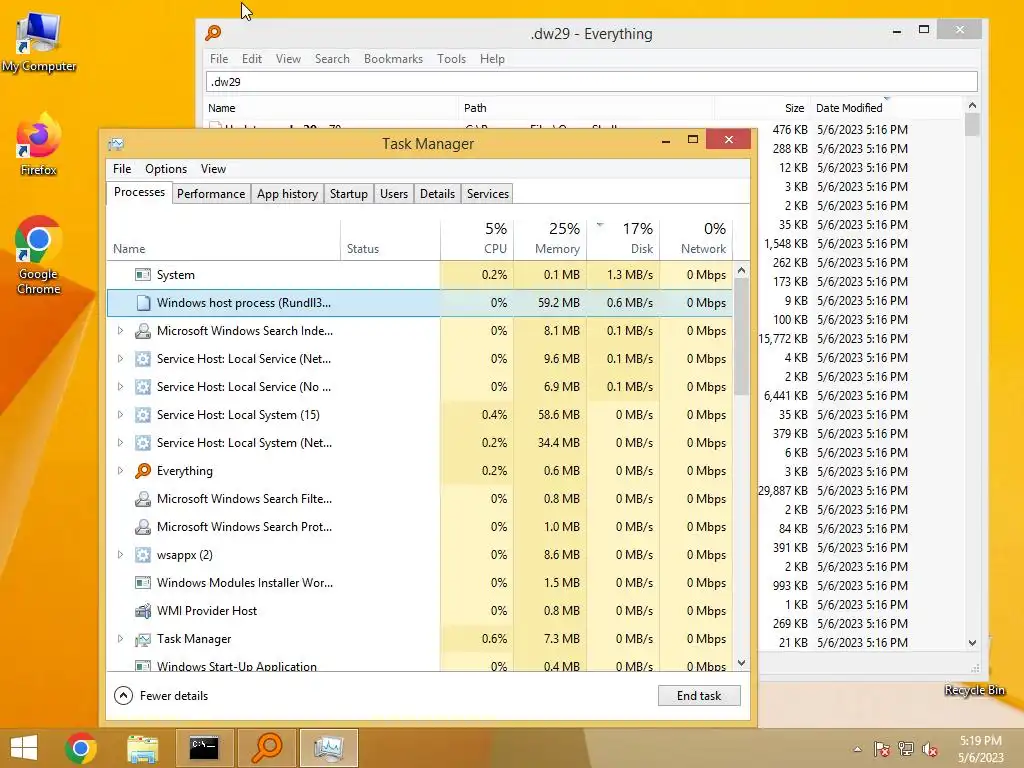Open Google Chrome desktop shortcut

pyautogui.click(x=39, y=255)
